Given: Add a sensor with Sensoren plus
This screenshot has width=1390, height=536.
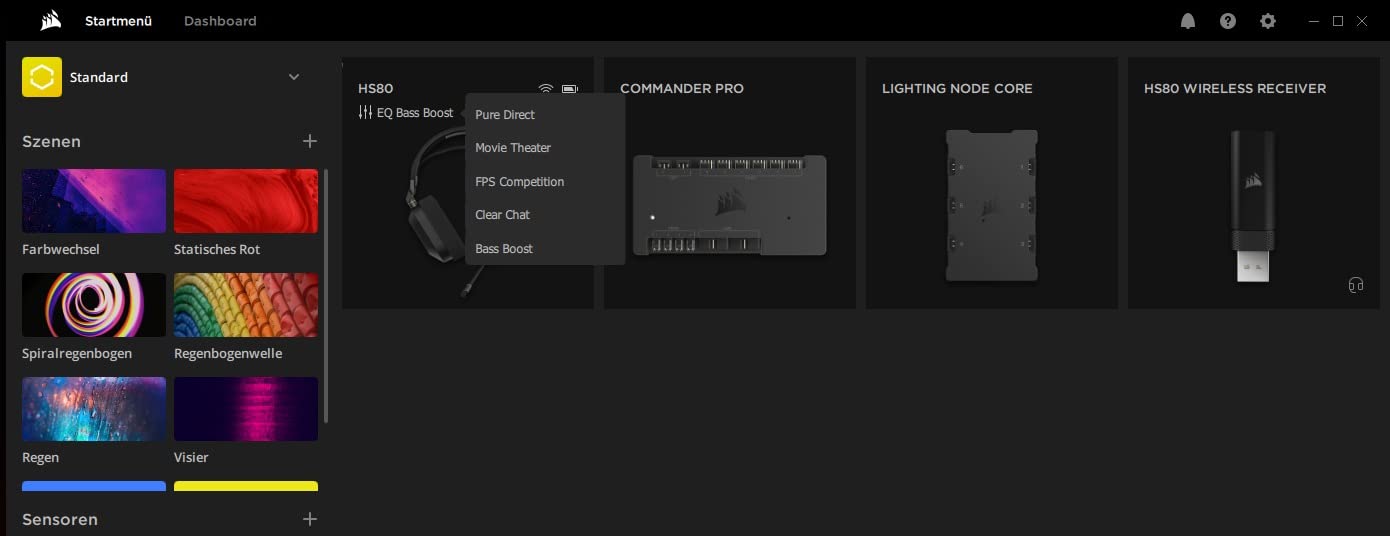Looking at the screenshot, I should click(x=310, y=519).
